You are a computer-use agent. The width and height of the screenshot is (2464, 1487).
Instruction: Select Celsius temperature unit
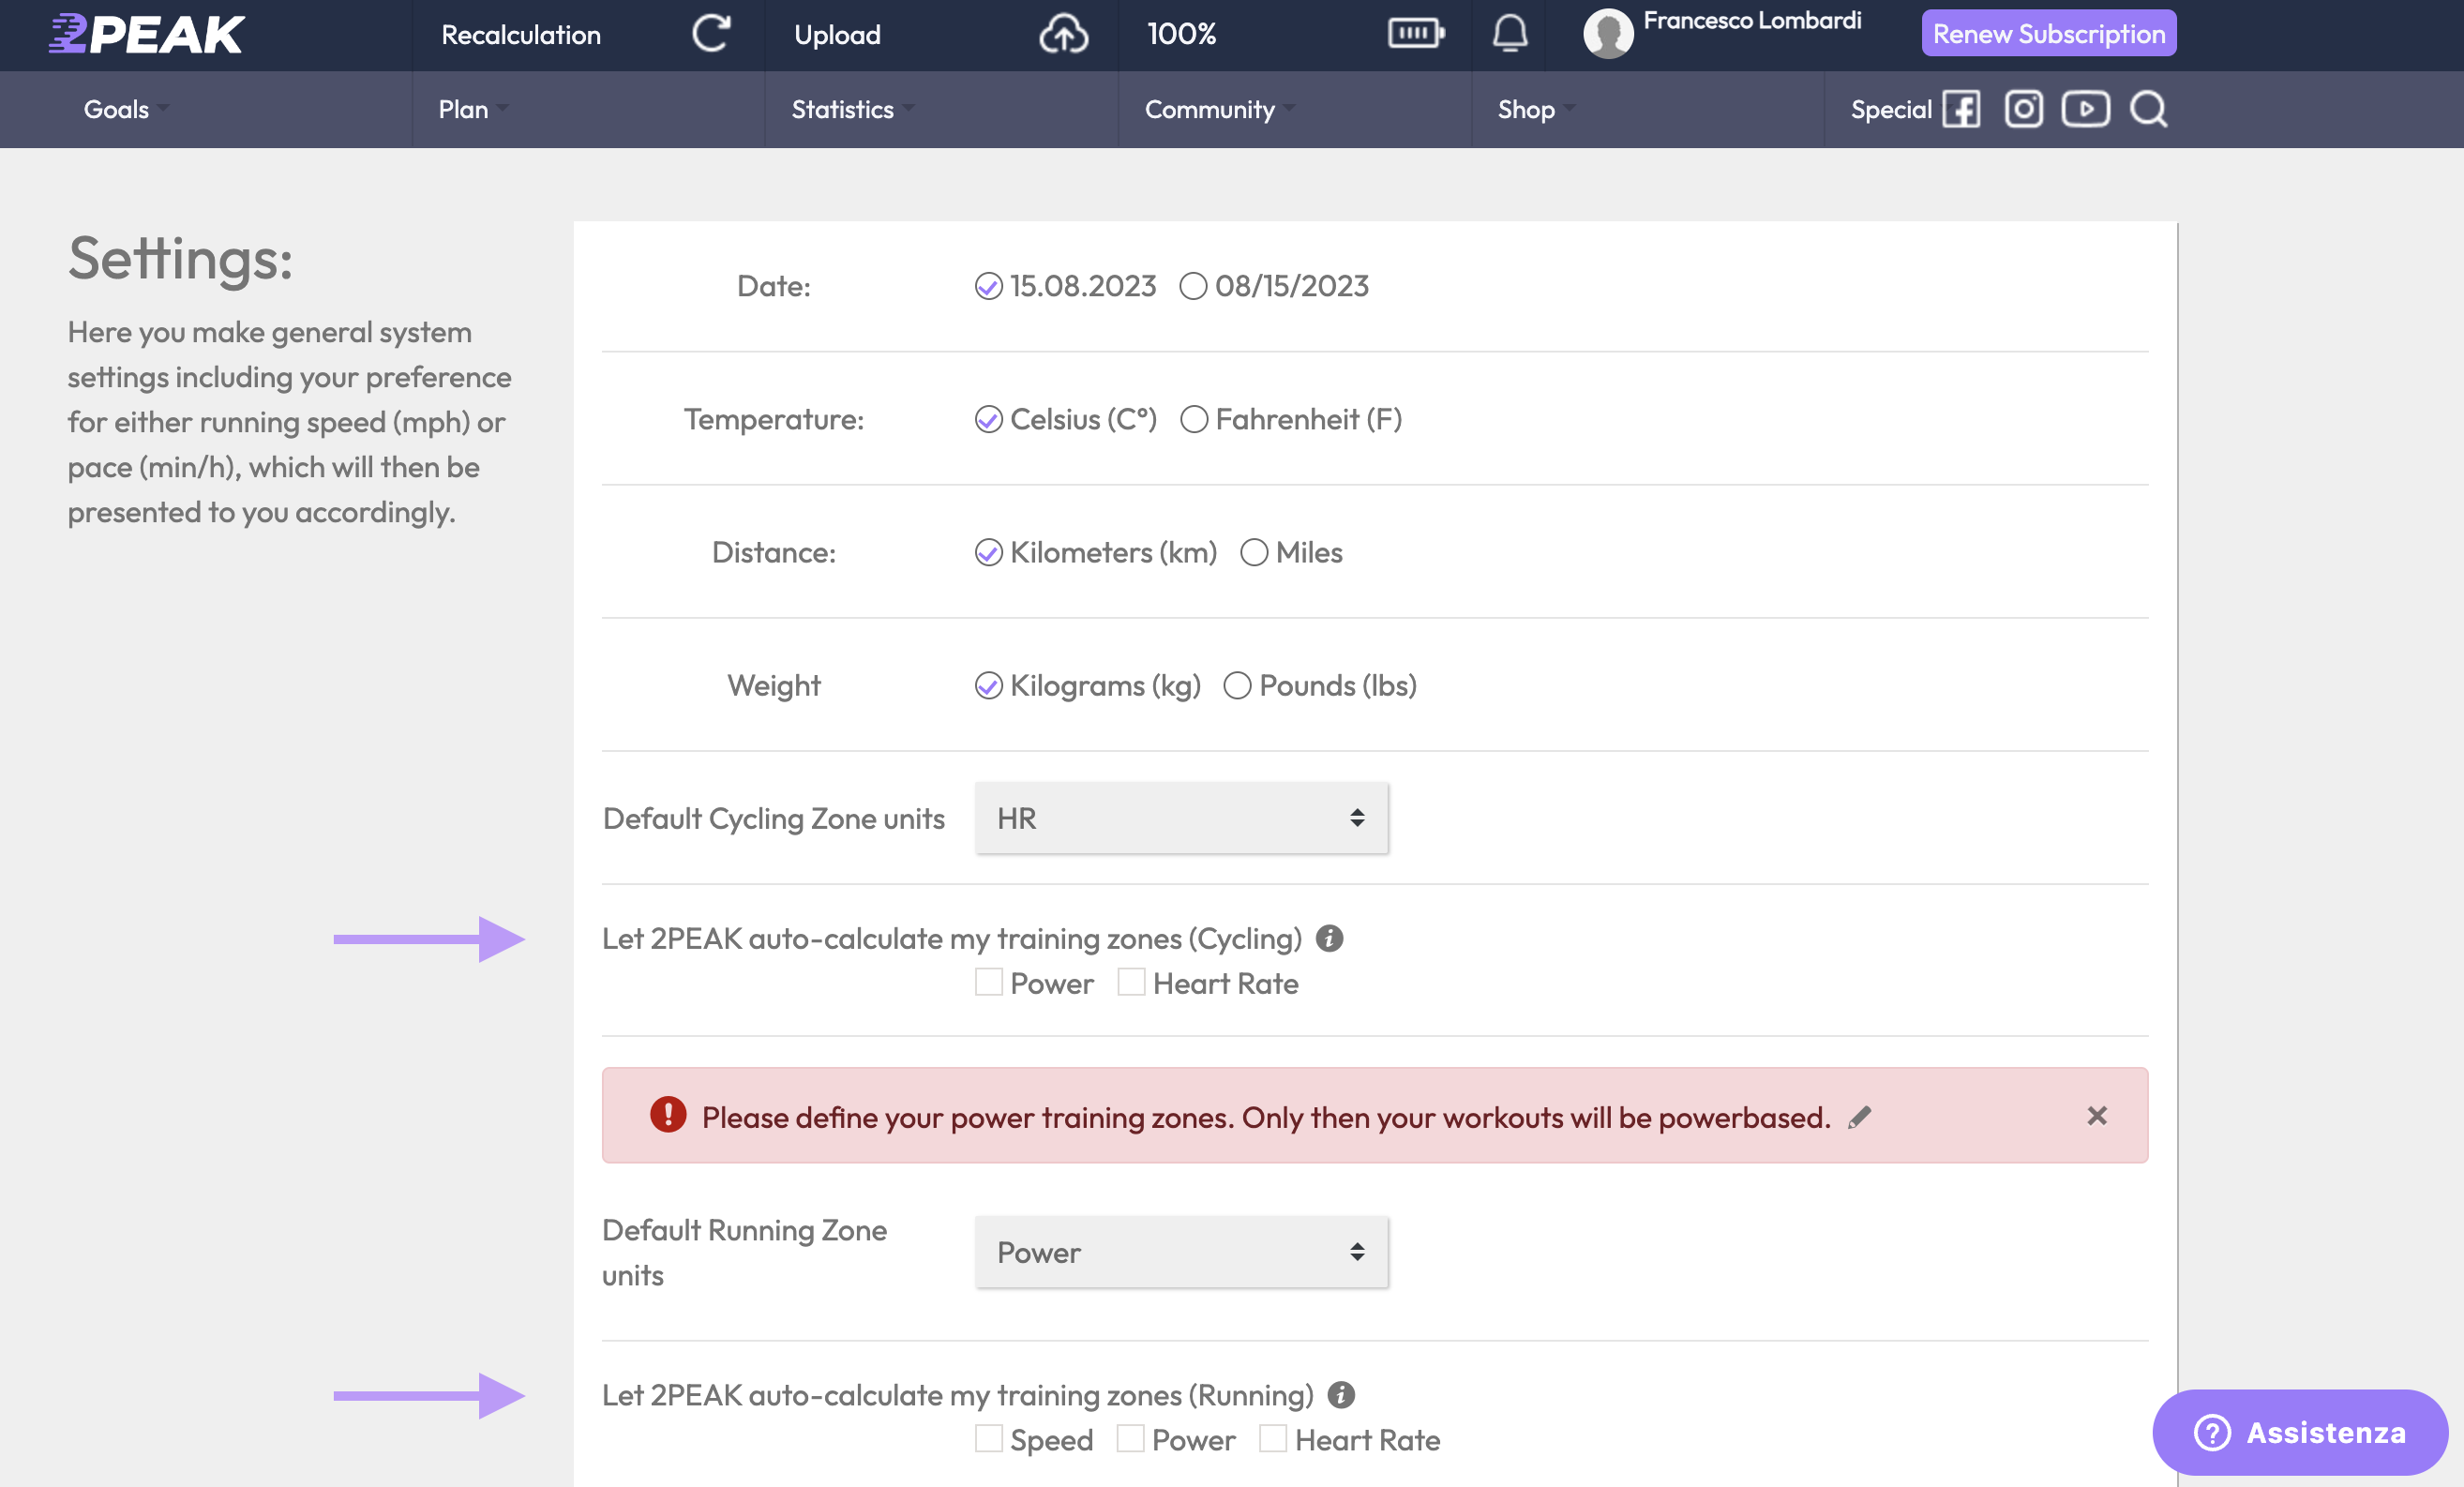point(988,419)
